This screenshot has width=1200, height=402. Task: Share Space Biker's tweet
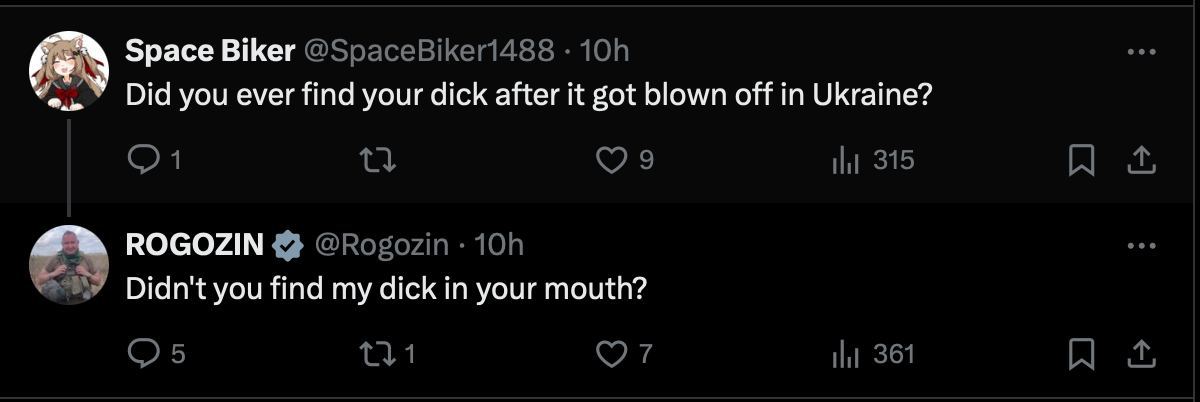(1141, 160)
